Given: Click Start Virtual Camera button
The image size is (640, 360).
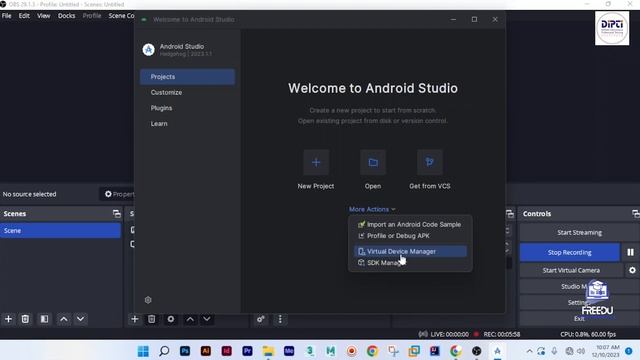Looking at the screenshot, I should (571, 270).
